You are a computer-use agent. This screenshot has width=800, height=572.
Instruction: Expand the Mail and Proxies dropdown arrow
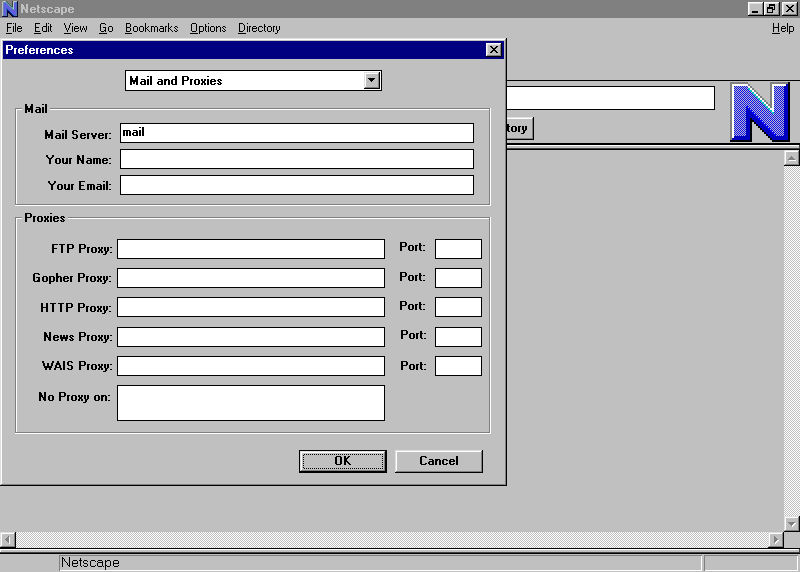coord(372,80)
